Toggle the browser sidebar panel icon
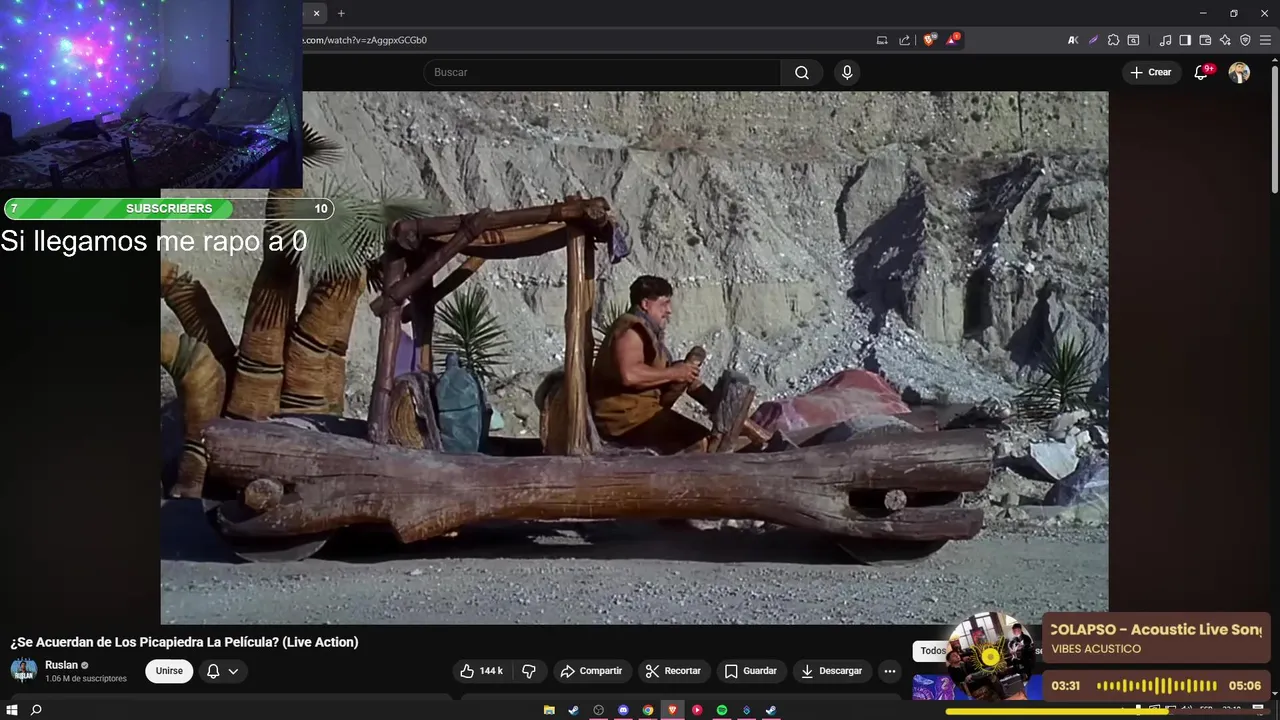The height and width of the screenshot is (720, 1280). click(x=1185, y=40)
